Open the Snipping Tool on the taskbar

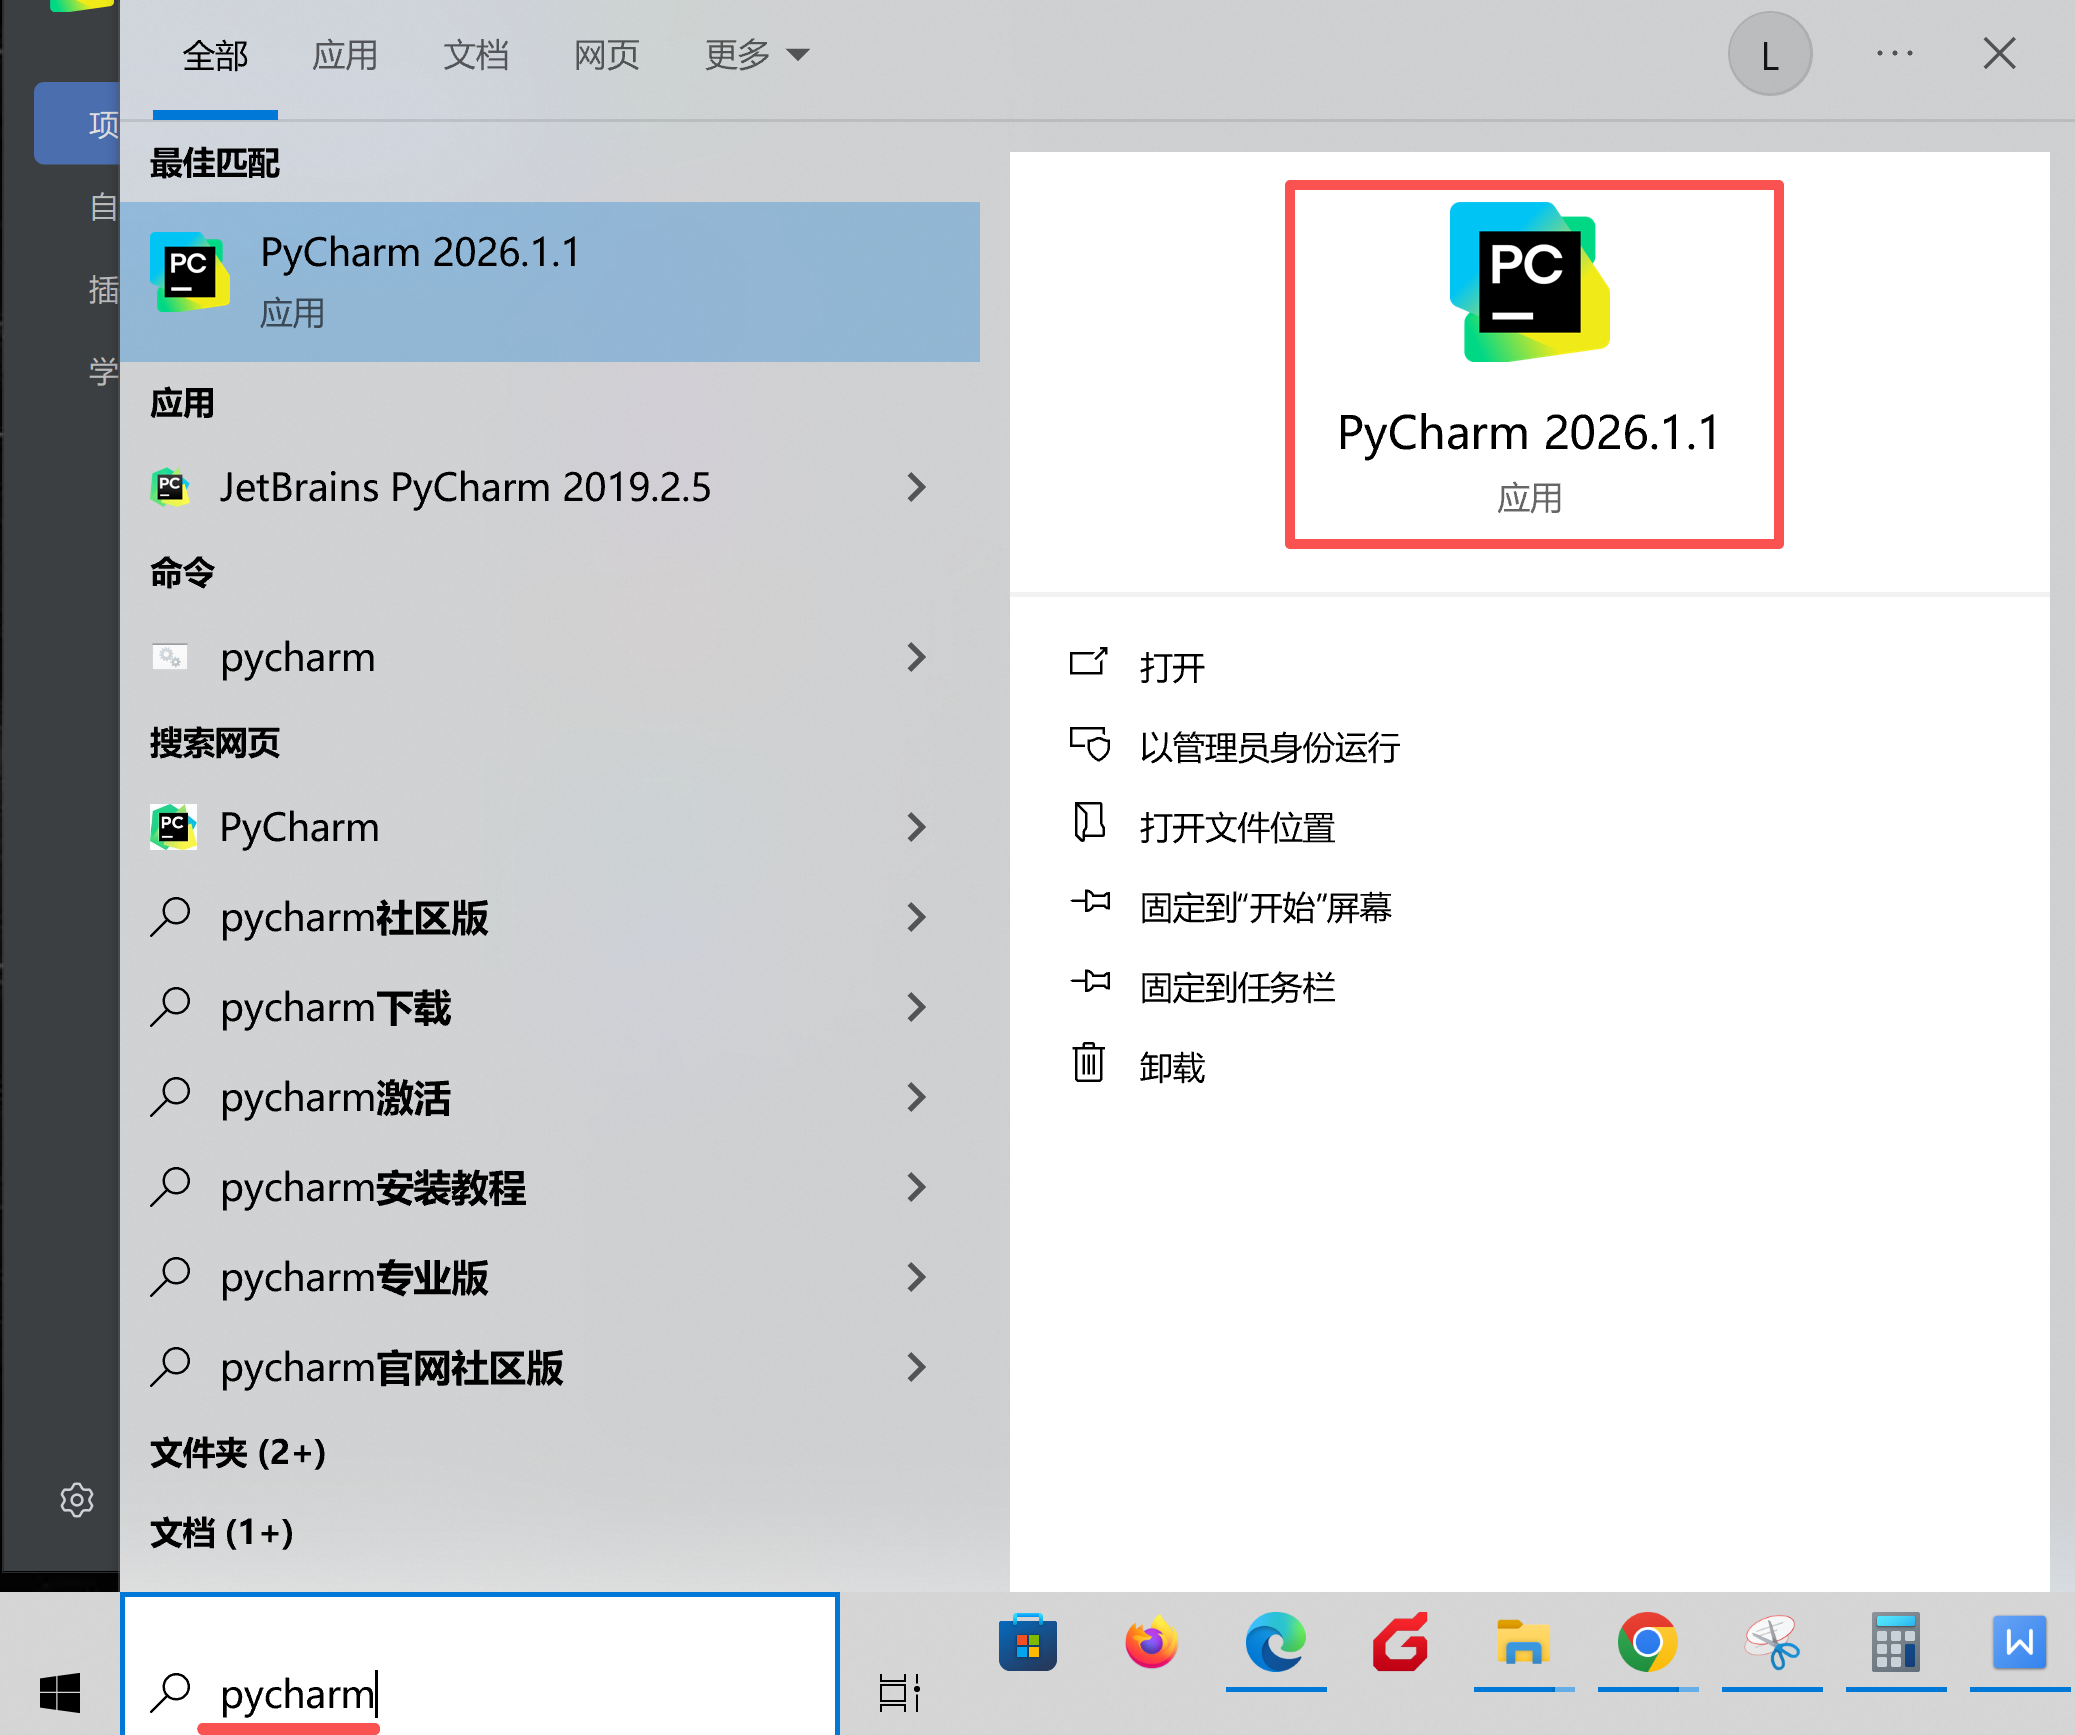click(1772, 1643)
